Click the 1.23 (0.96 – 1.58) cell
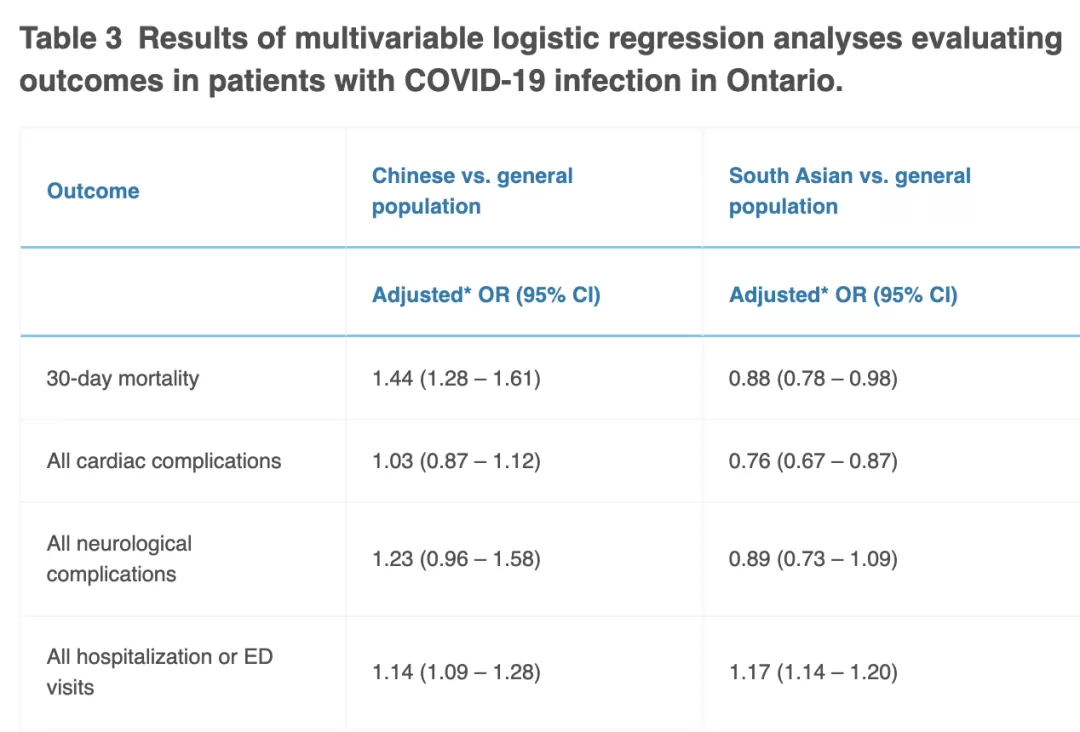1080x732 pixels. pyautogui.click(x=456, y=558)
